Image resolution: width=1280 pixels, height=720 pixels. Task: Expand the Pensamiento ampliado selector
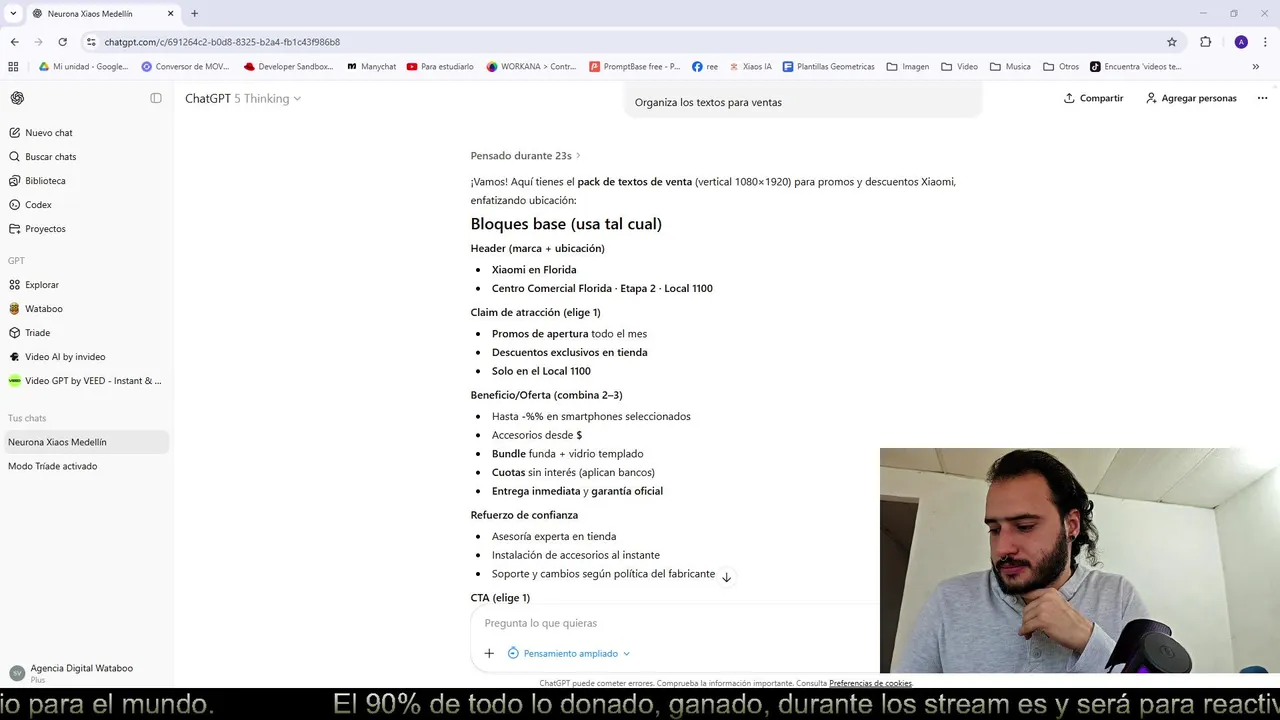coord(569,653)
